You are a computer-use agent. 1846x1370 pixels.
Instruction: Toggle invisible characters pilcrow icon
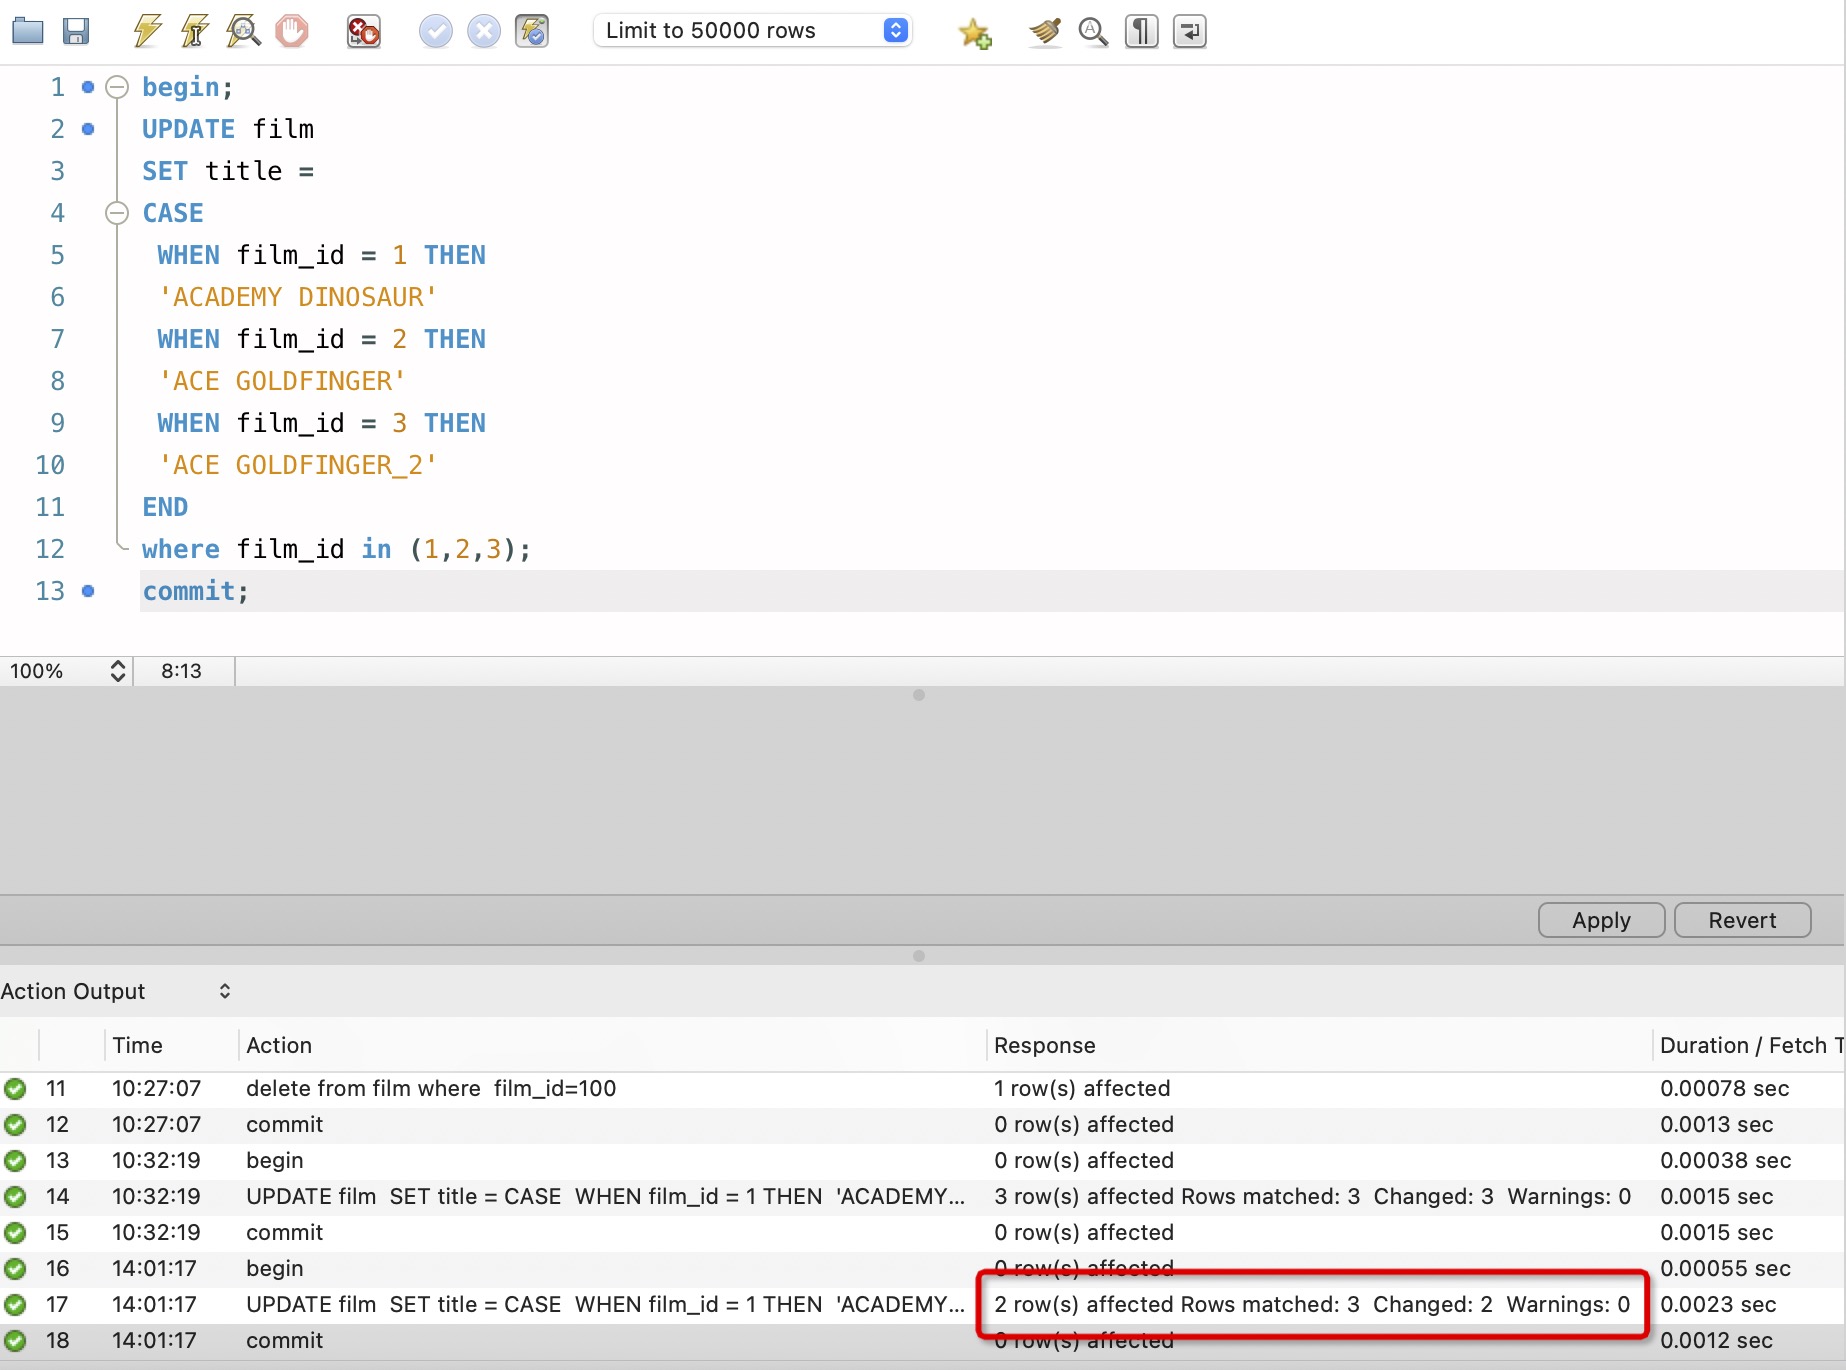click(1141, 31)
